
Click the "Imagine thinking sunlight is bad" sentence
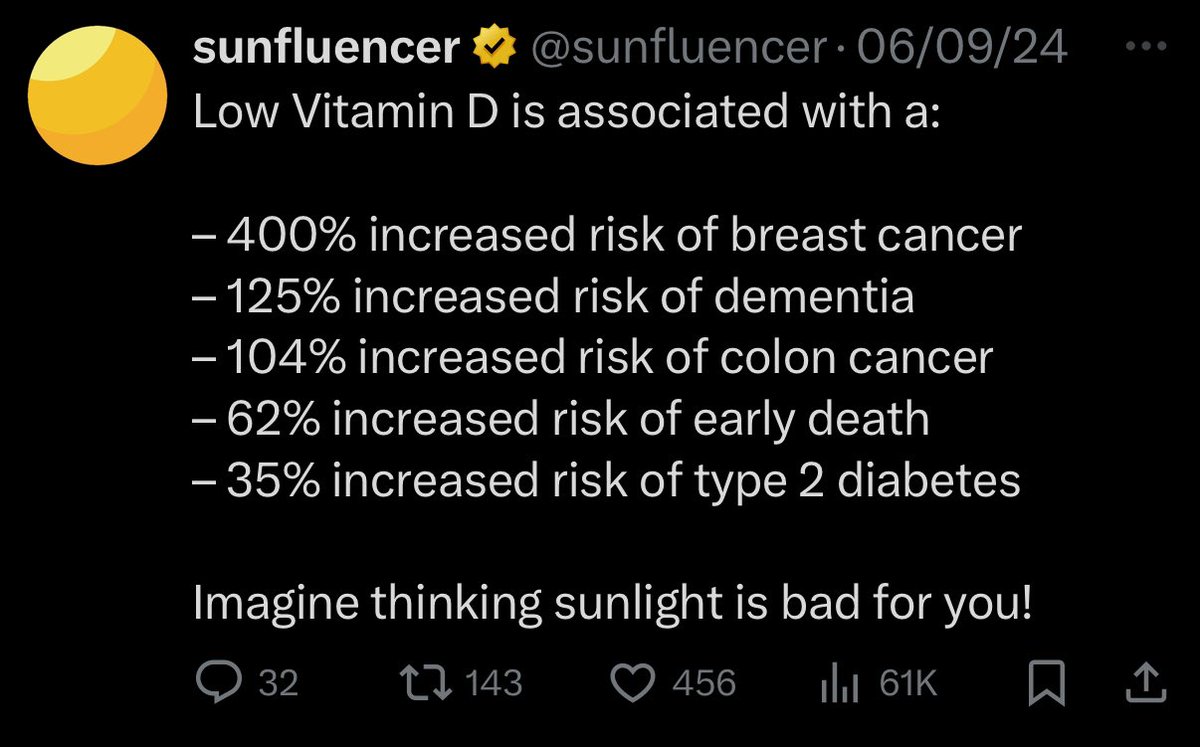(611, 602)
